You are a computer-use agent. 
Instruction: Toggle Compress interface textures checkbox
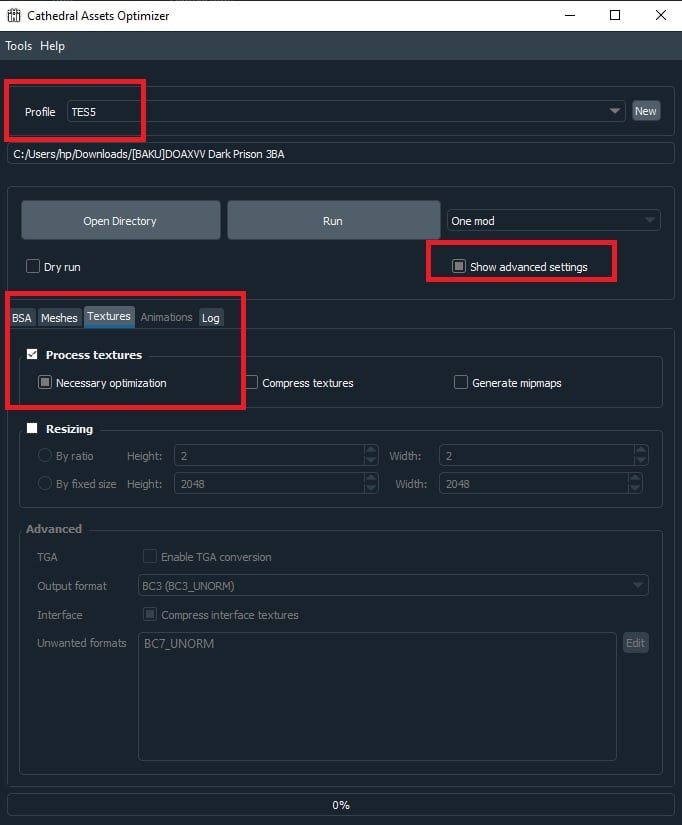(149, 614)
